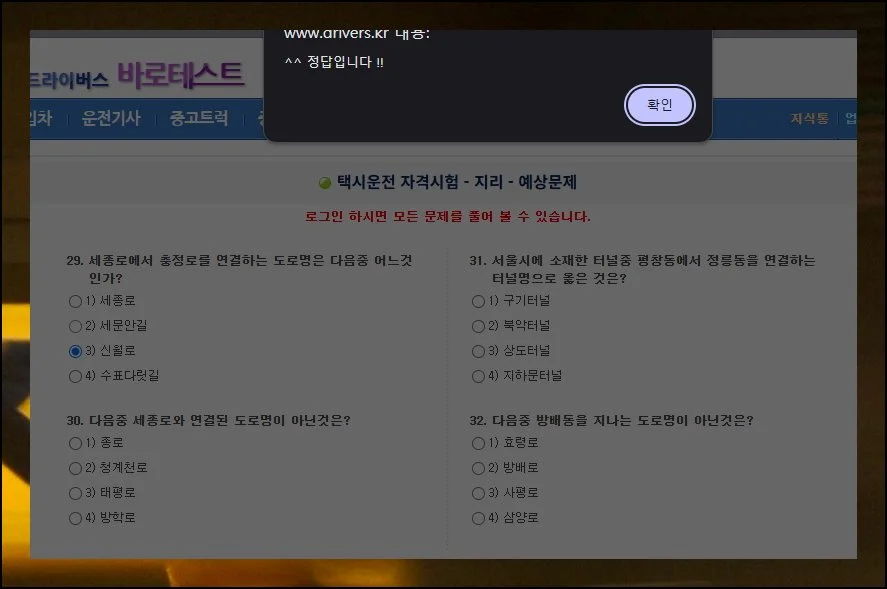Open the 지식통 menu link

[809, 119]
